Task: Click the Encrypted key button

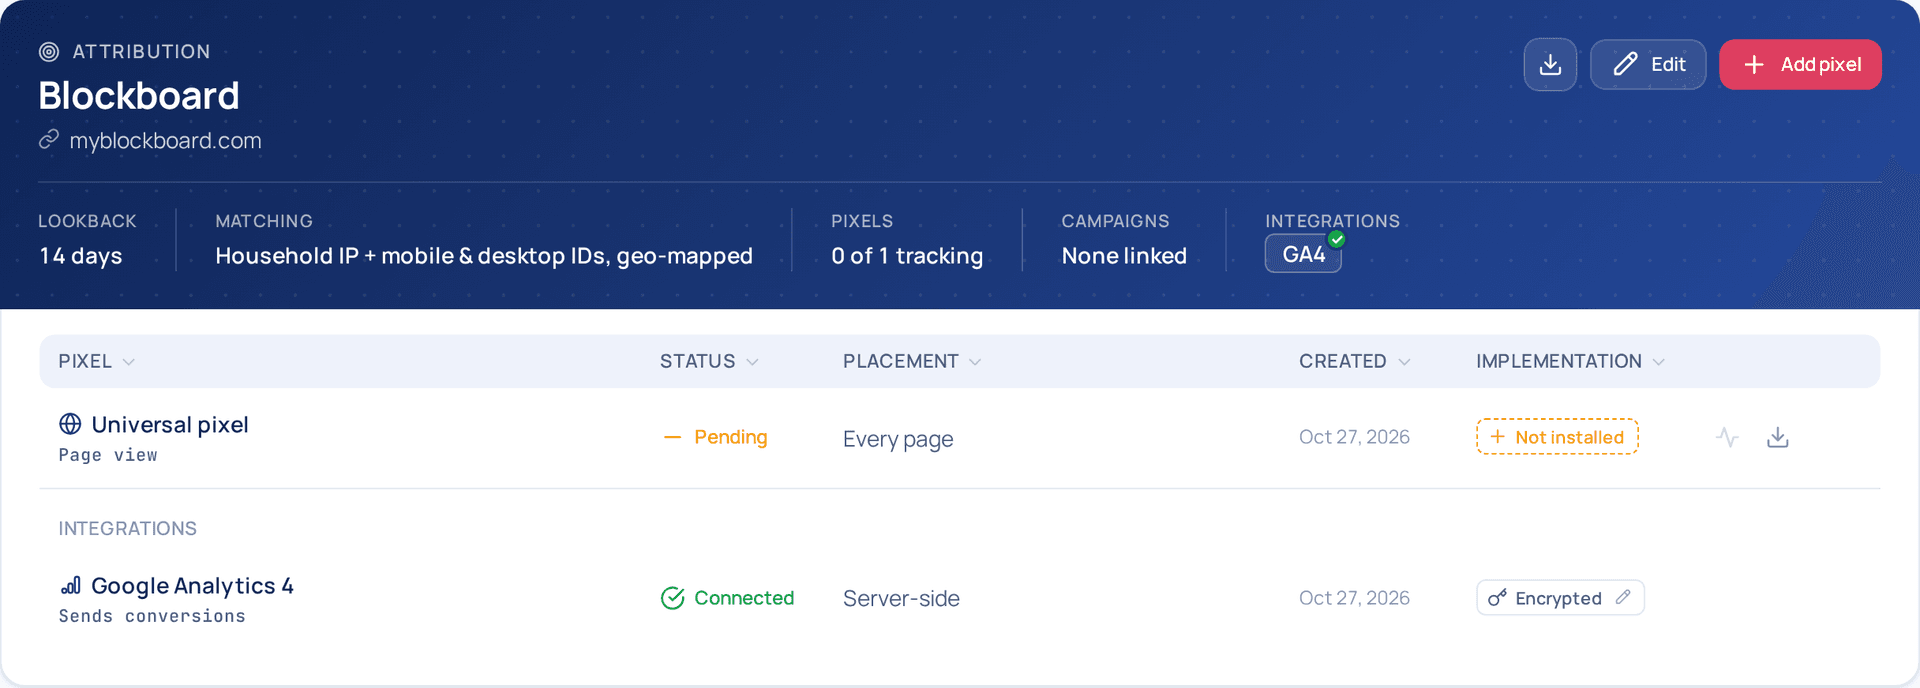Action: pyautogui.click(x=1560, y=598)
